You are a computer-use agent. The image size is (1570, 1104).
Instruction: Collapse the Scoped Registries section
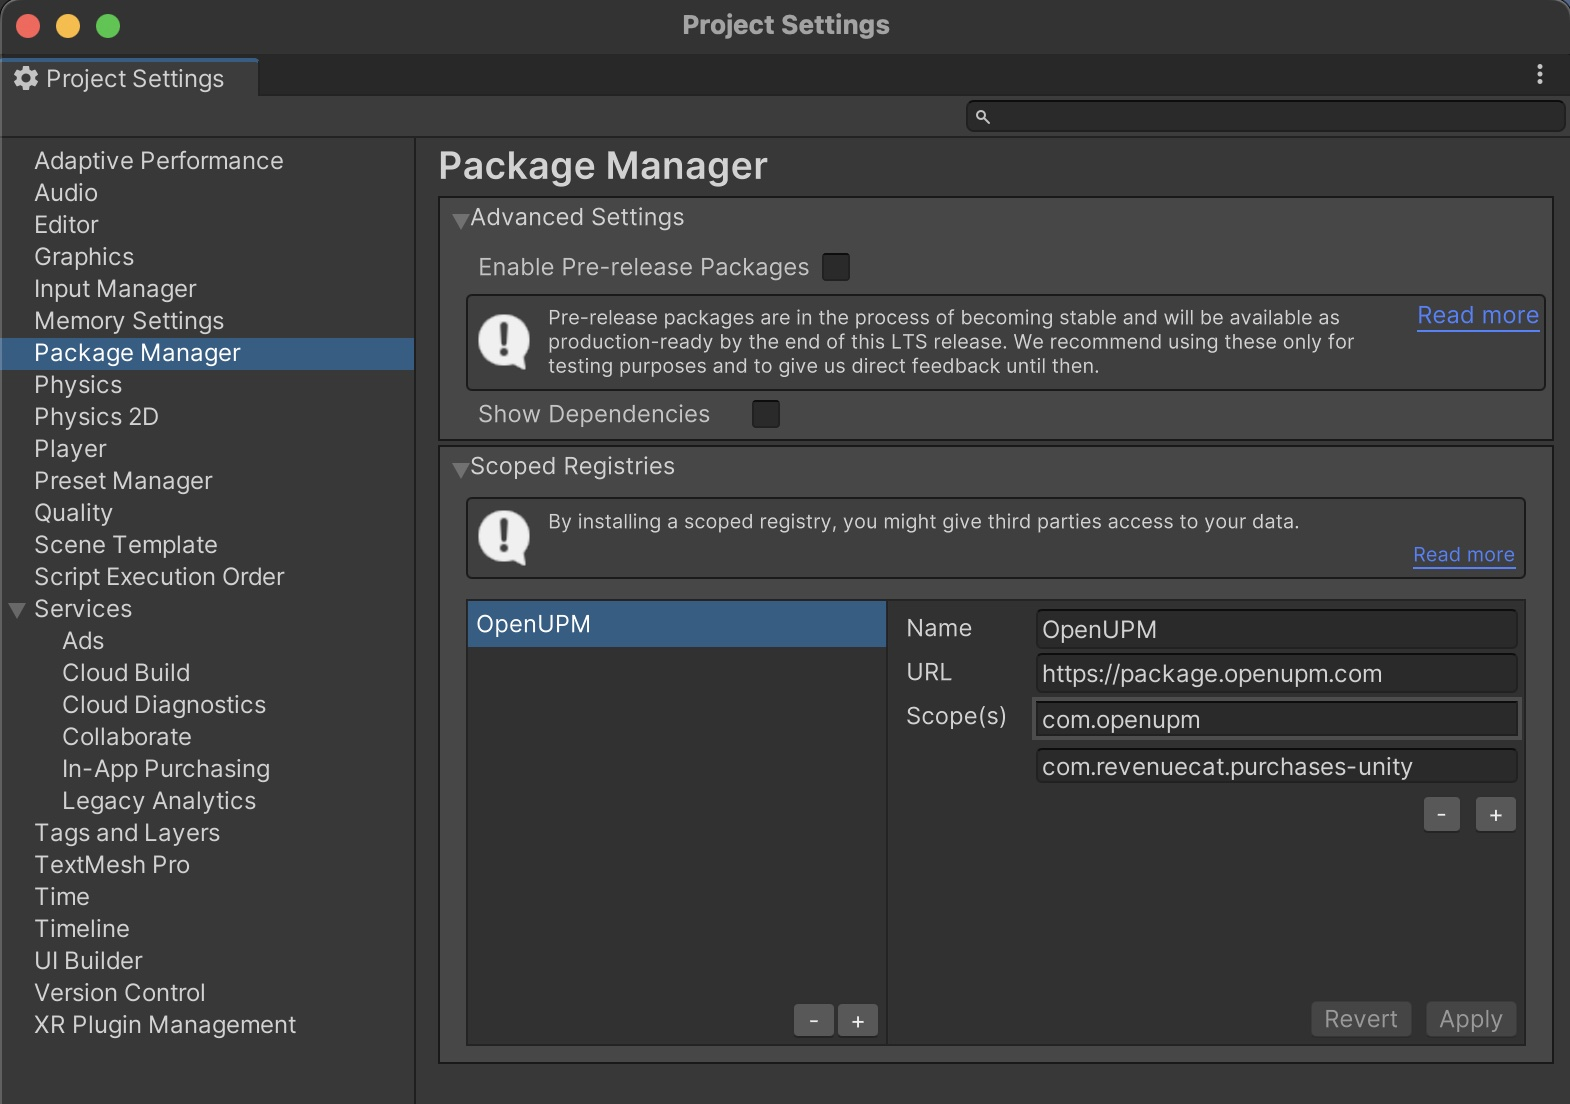(x=461, y=469)
